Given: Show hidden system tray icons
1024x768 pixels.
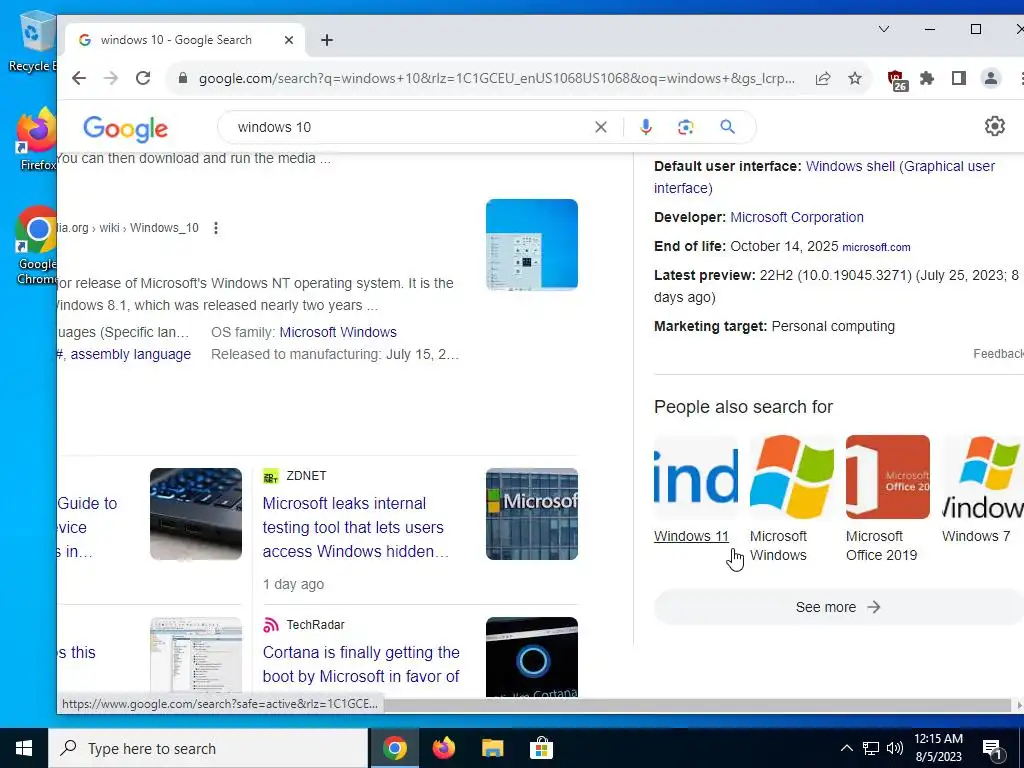Looking at the screenshot, I should pyautogui.click(x=846, y=748).
